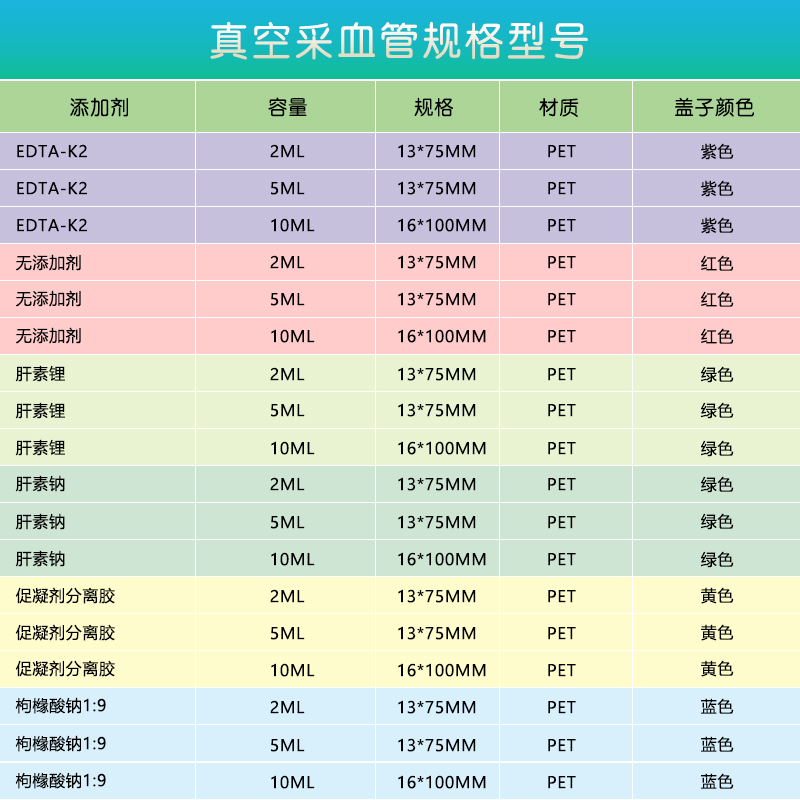Click 红色 in the 无添加剂 5ML row
The height and width of the screenshot is (800, 800).
(716, 299)
